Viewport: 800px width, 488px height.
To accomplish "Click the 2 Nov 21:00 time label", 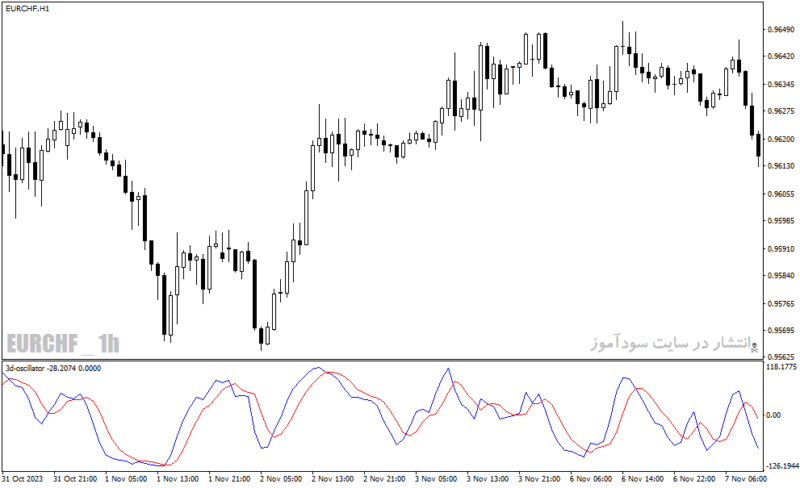I will [385, 479].
